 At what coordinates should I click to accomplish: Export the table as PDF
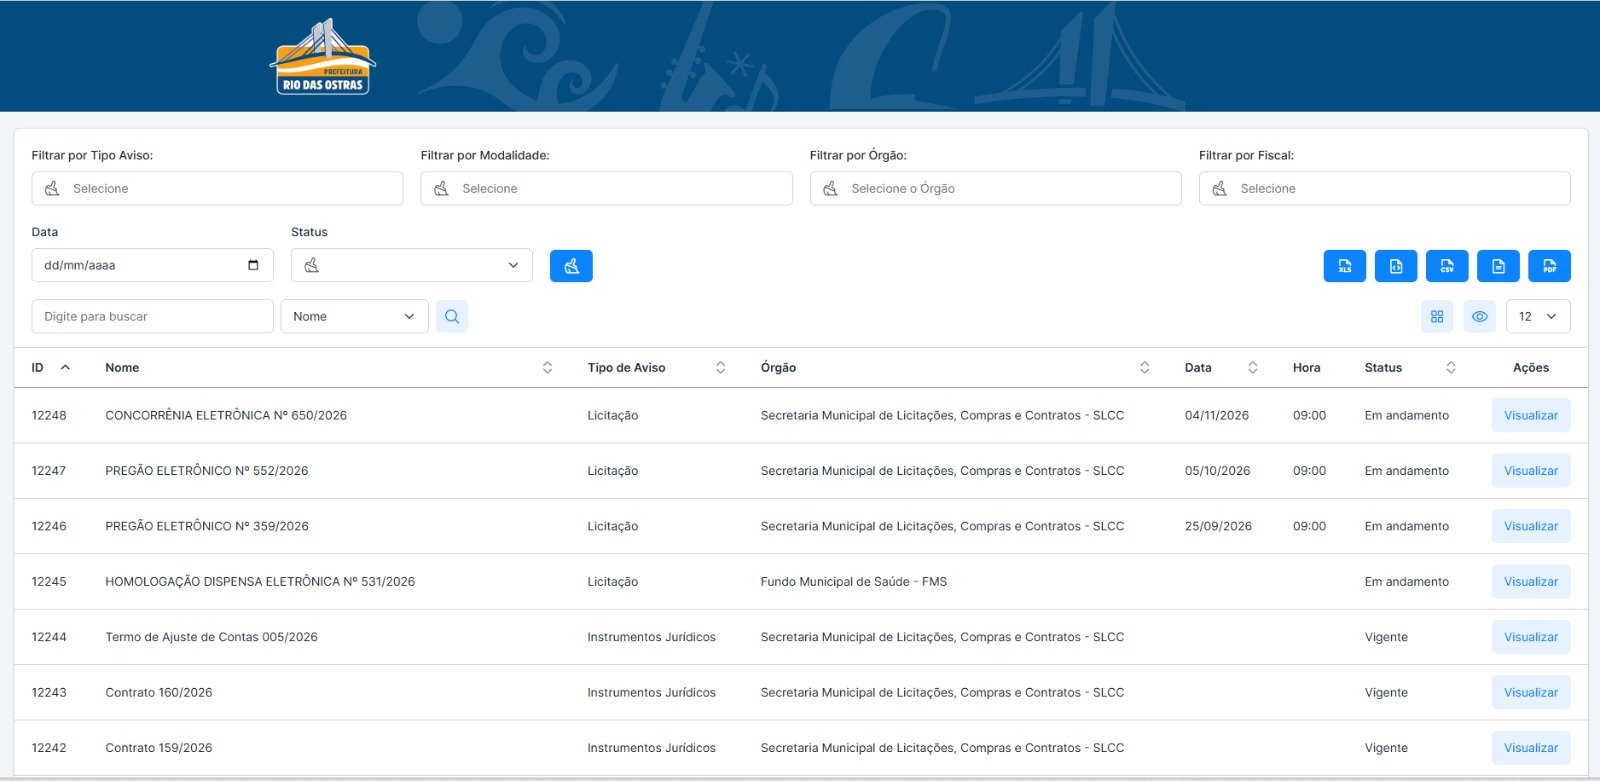pyautogui.click(x=1549, y=266)
